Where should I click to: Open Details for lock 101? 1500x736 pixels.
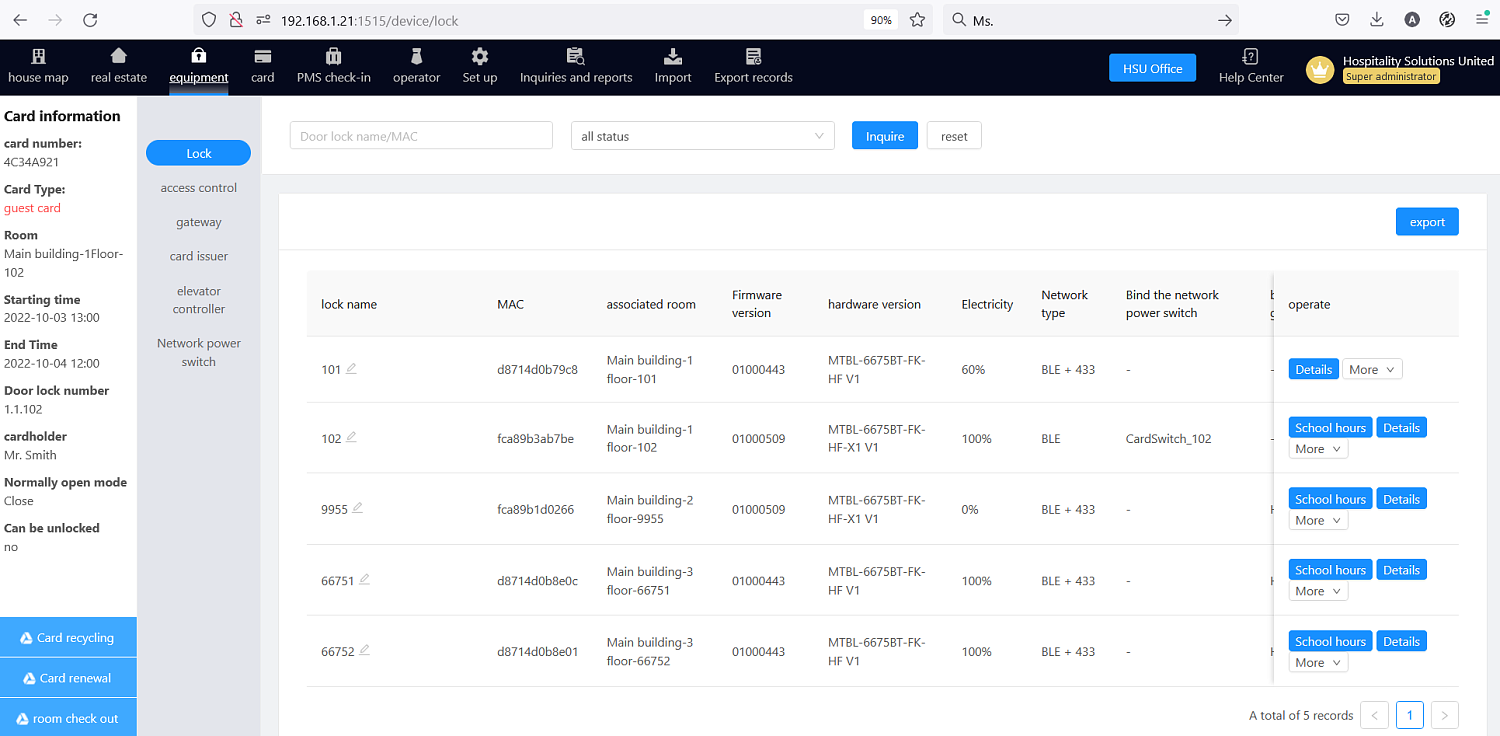click(1313, 369)
